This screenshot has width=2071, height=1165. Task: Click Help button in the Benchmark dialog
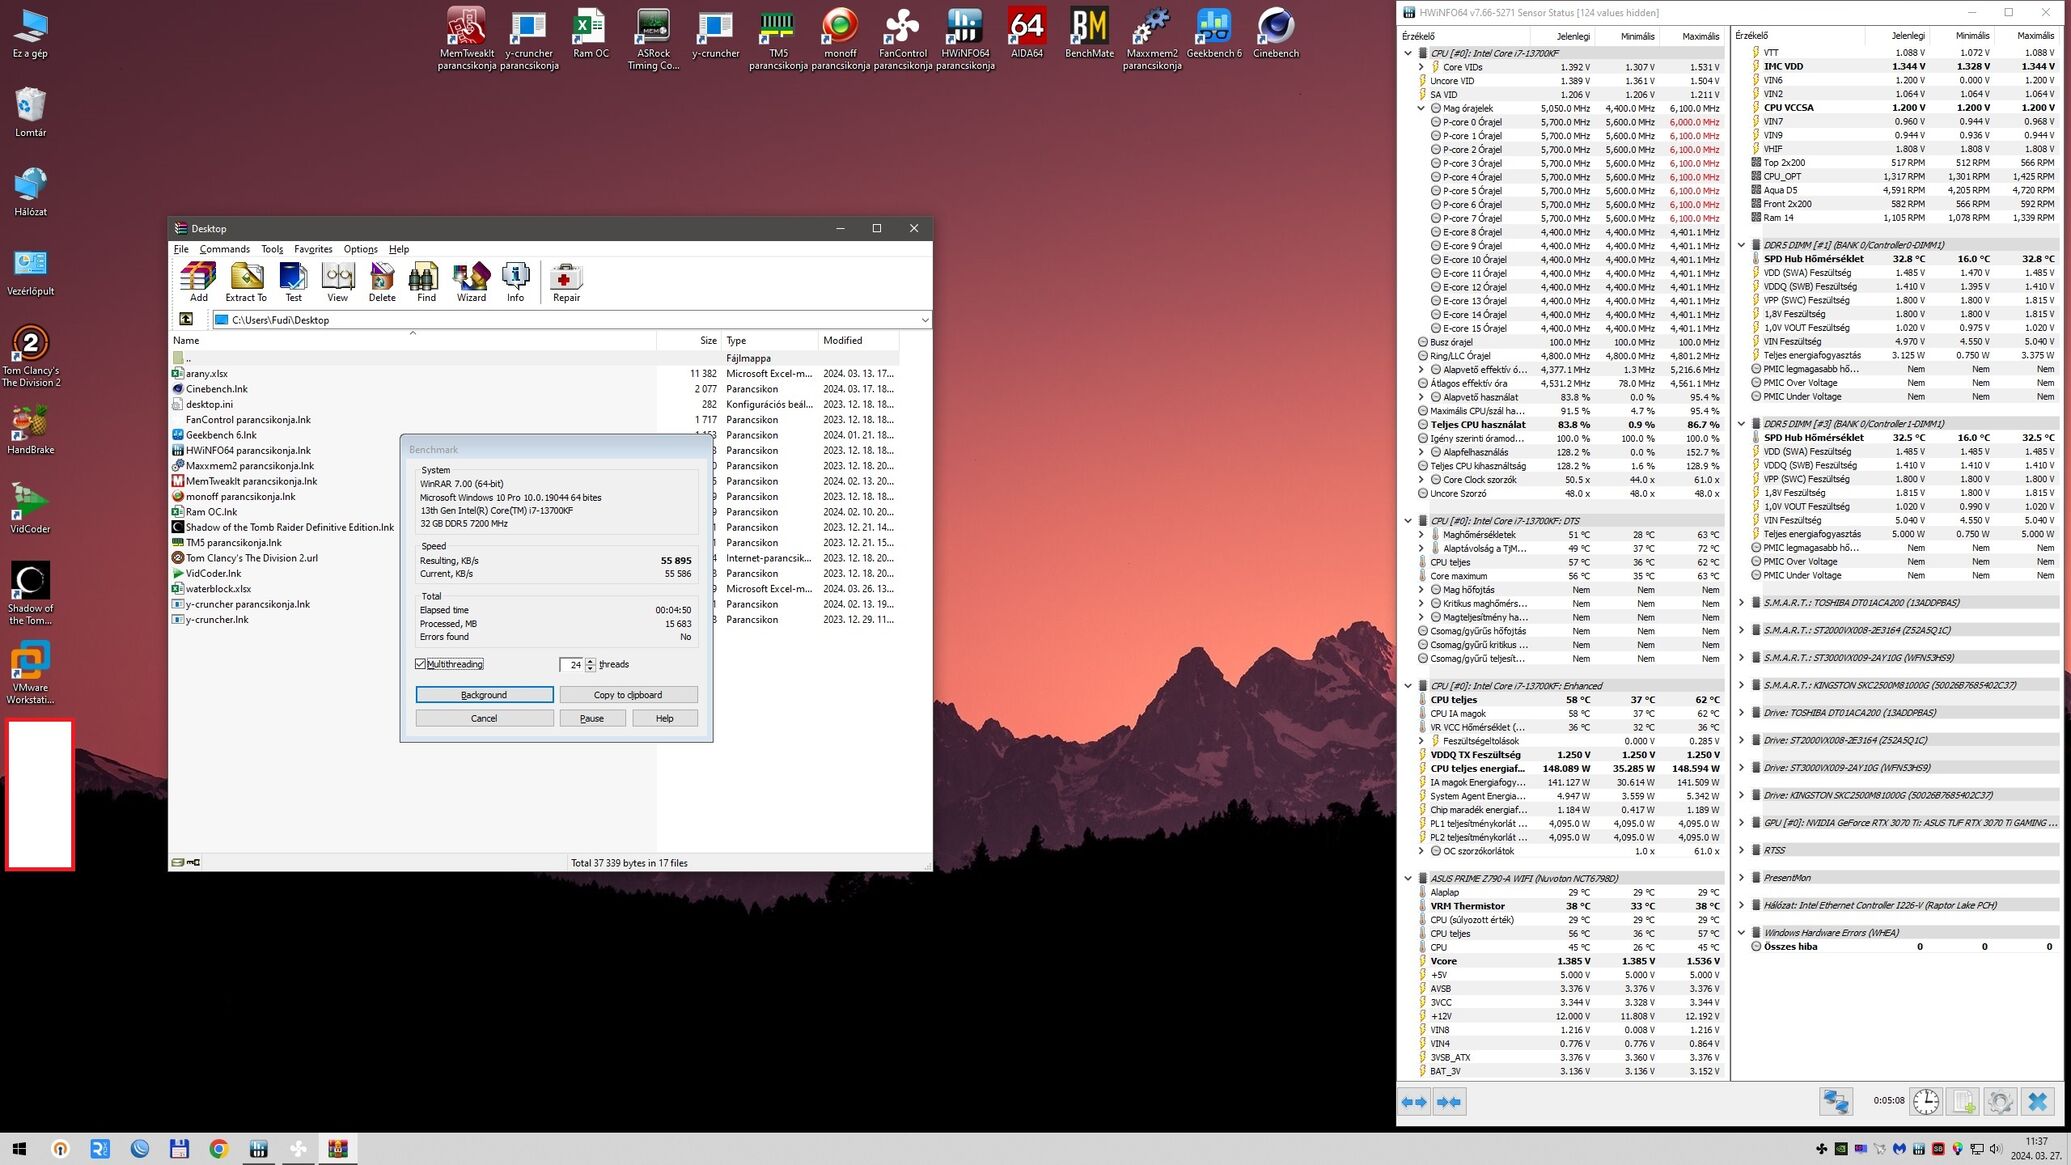[664, 718]
